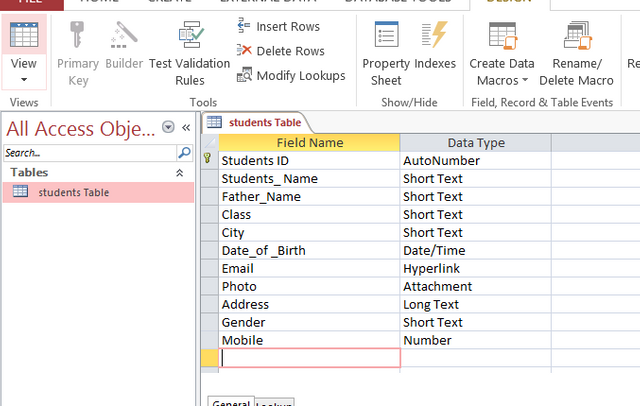Screen dimensions: 640x406
Task: Click the Attachment data type cell
Action: (476, 286)
